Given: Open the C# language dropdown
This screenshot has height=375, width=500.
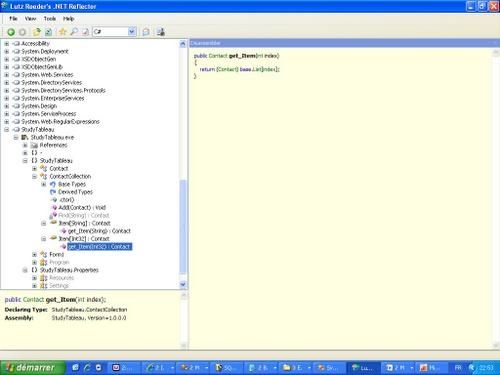Looking at the screenshot, I should point(132,32).
